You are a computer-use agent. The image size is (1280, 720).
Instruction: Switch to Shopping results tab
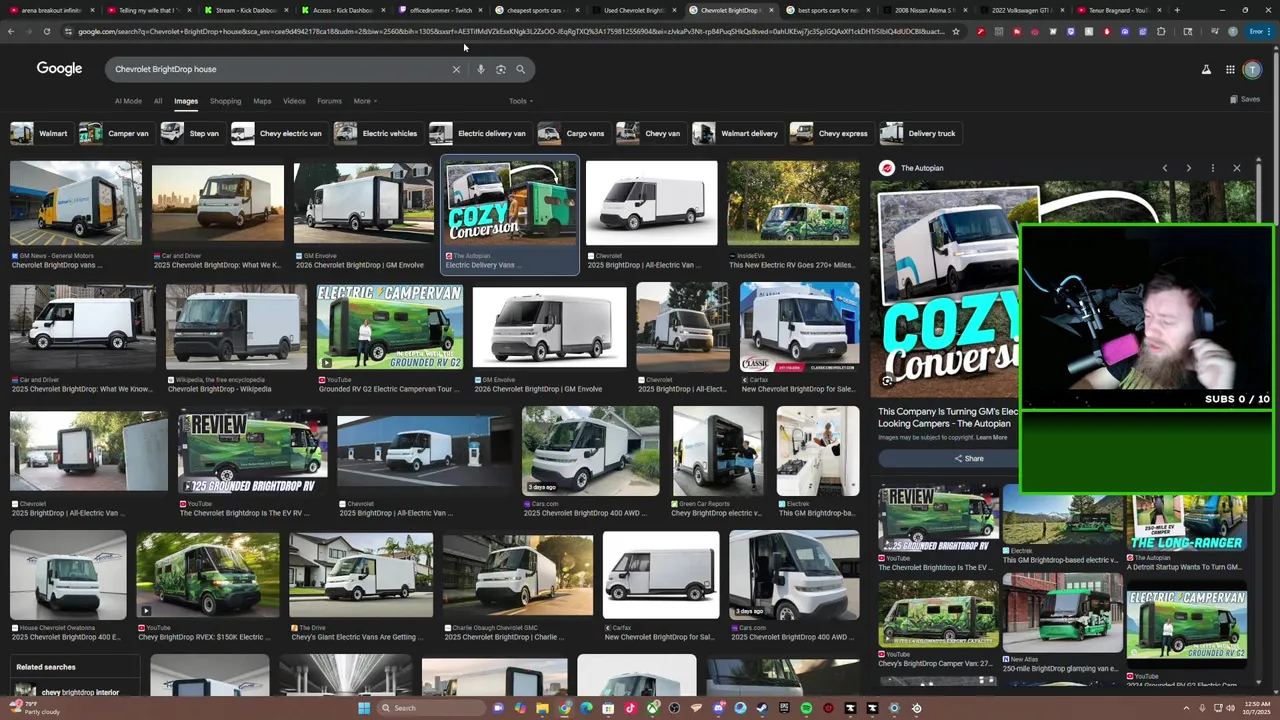click(x=225, y=101)
